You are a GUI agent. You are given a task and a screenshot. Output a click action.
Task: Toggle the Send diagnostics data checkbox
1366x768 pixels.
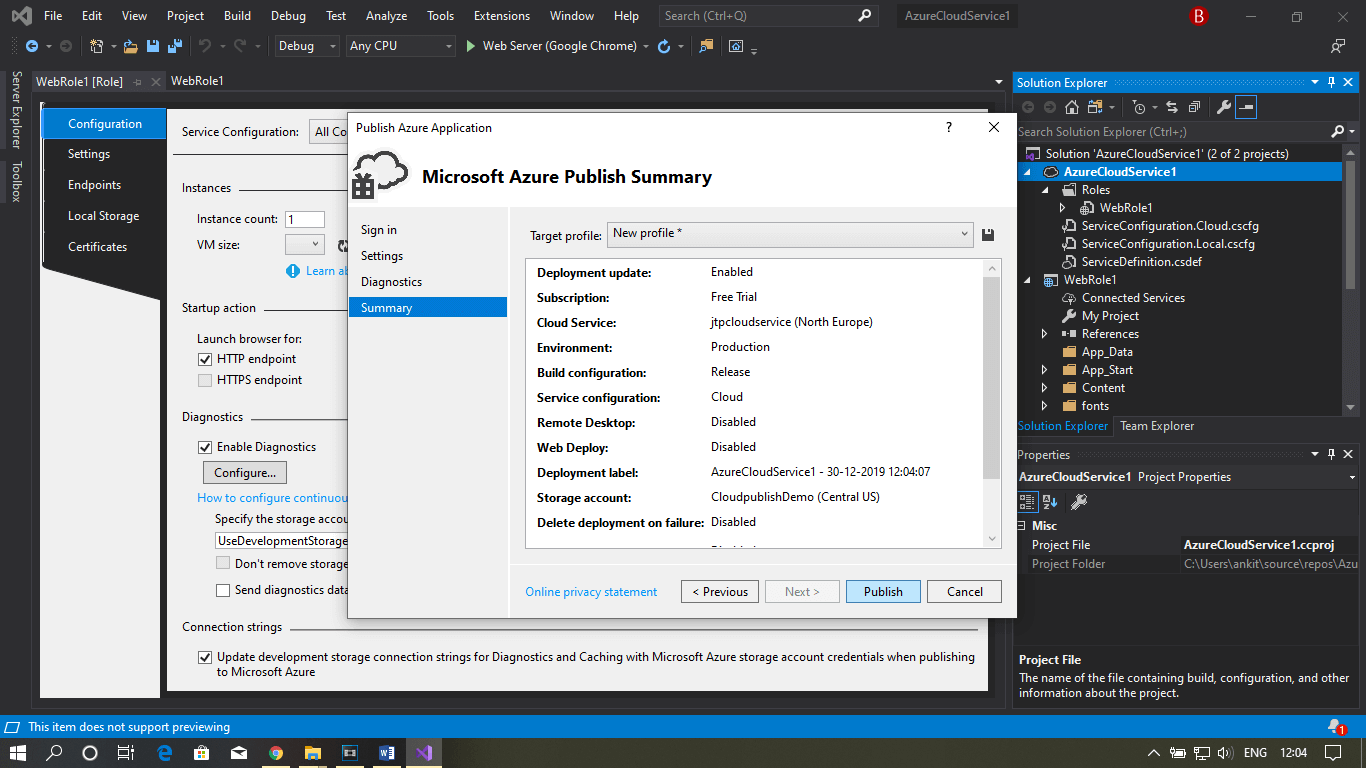coord(223,590)
